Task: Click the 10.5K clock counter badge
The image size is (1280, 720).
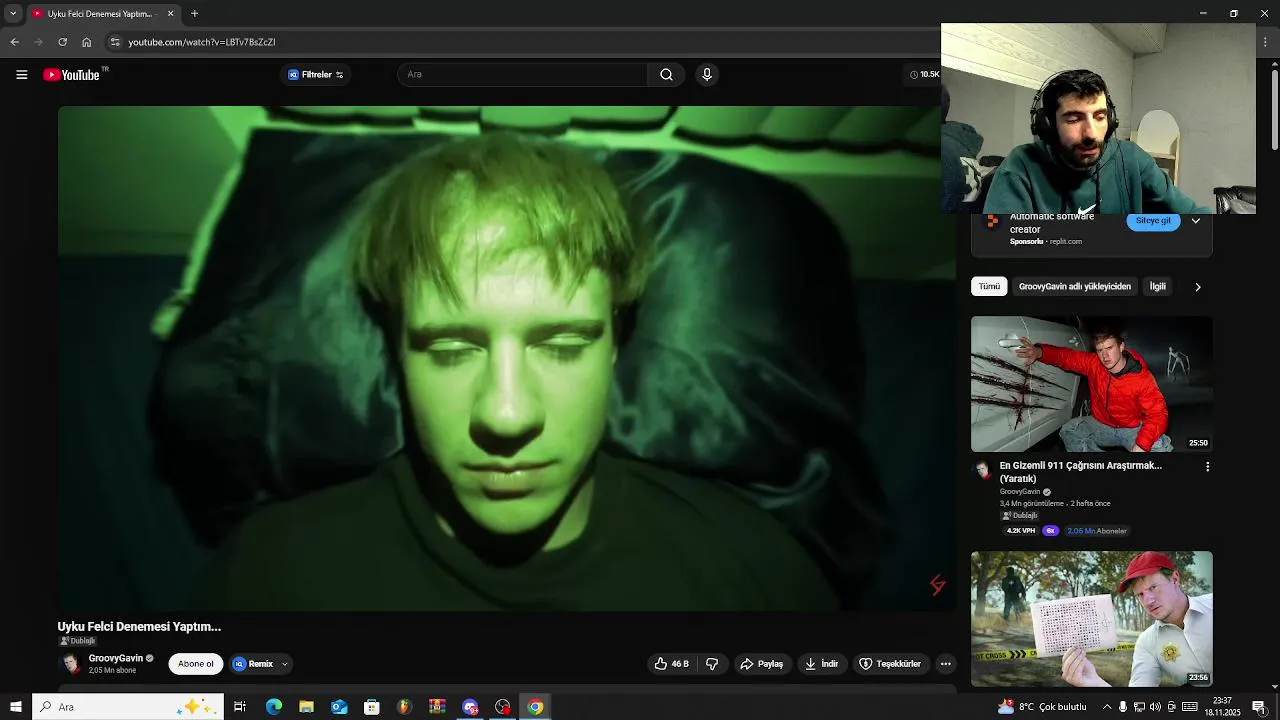Action: point(925,75)
